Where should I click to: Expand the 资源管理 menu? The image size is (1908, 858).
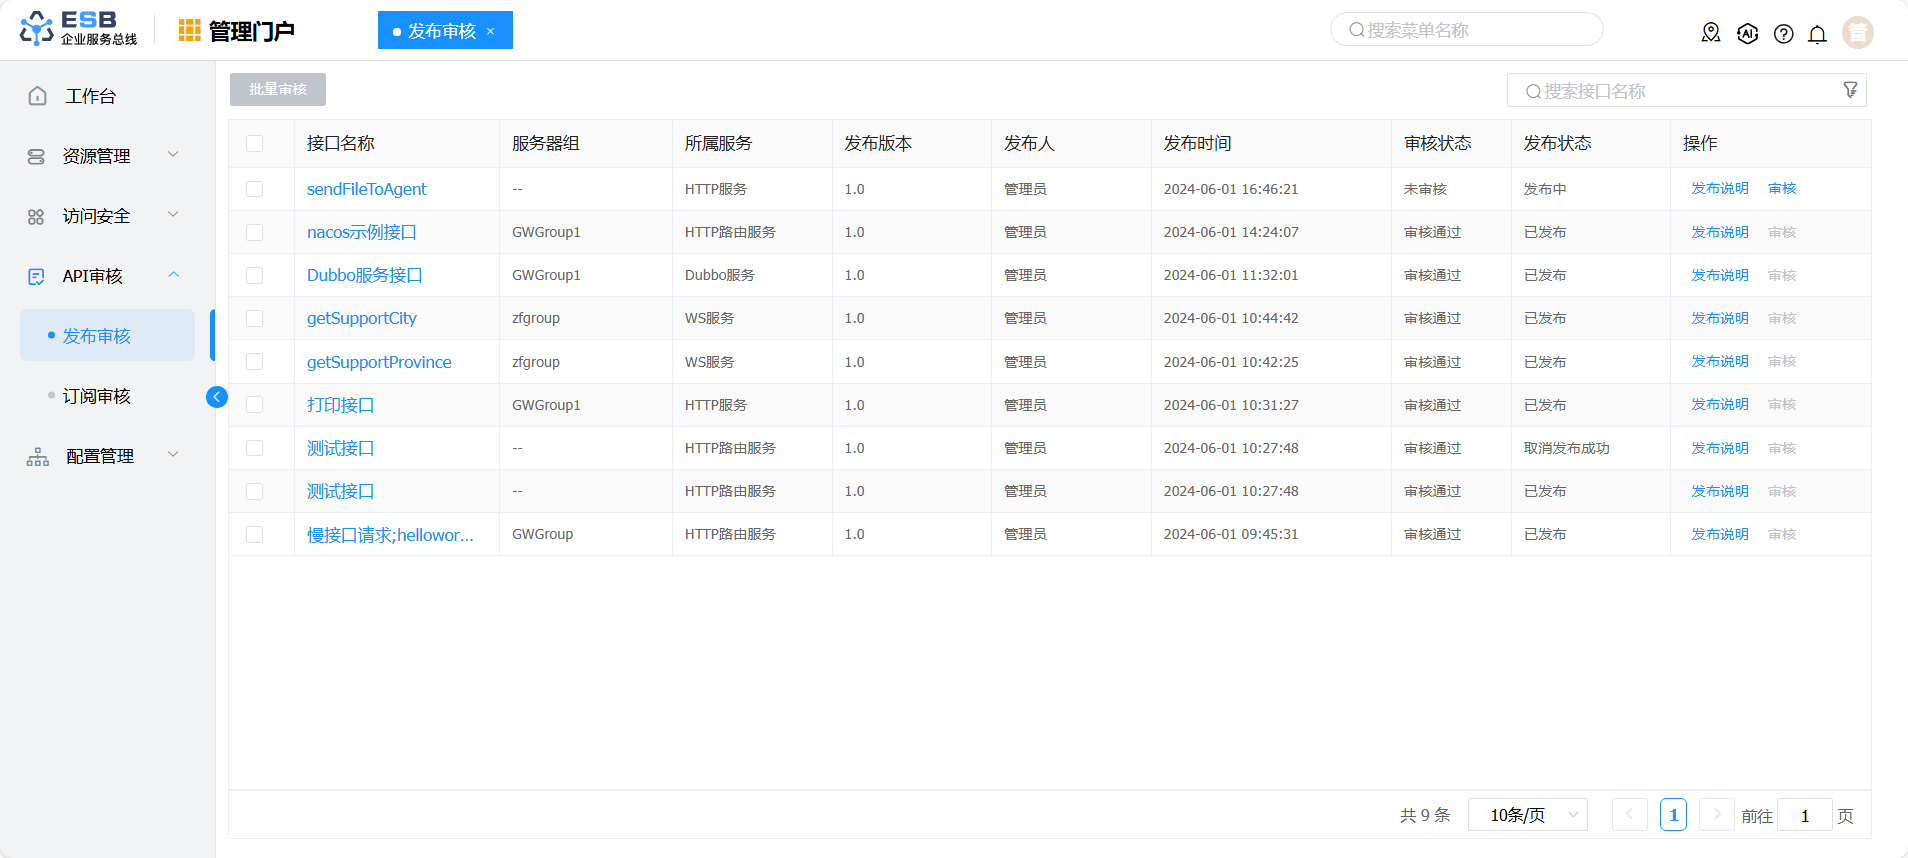[100, 156]
